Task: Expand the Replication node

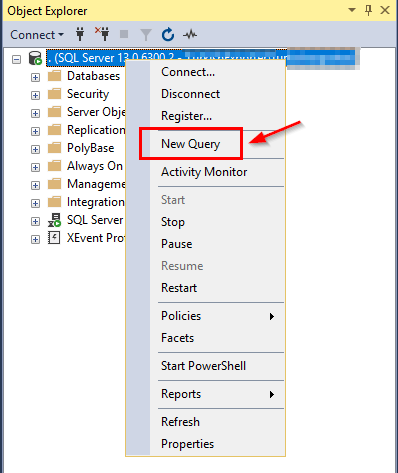Action: coord(35,131)
